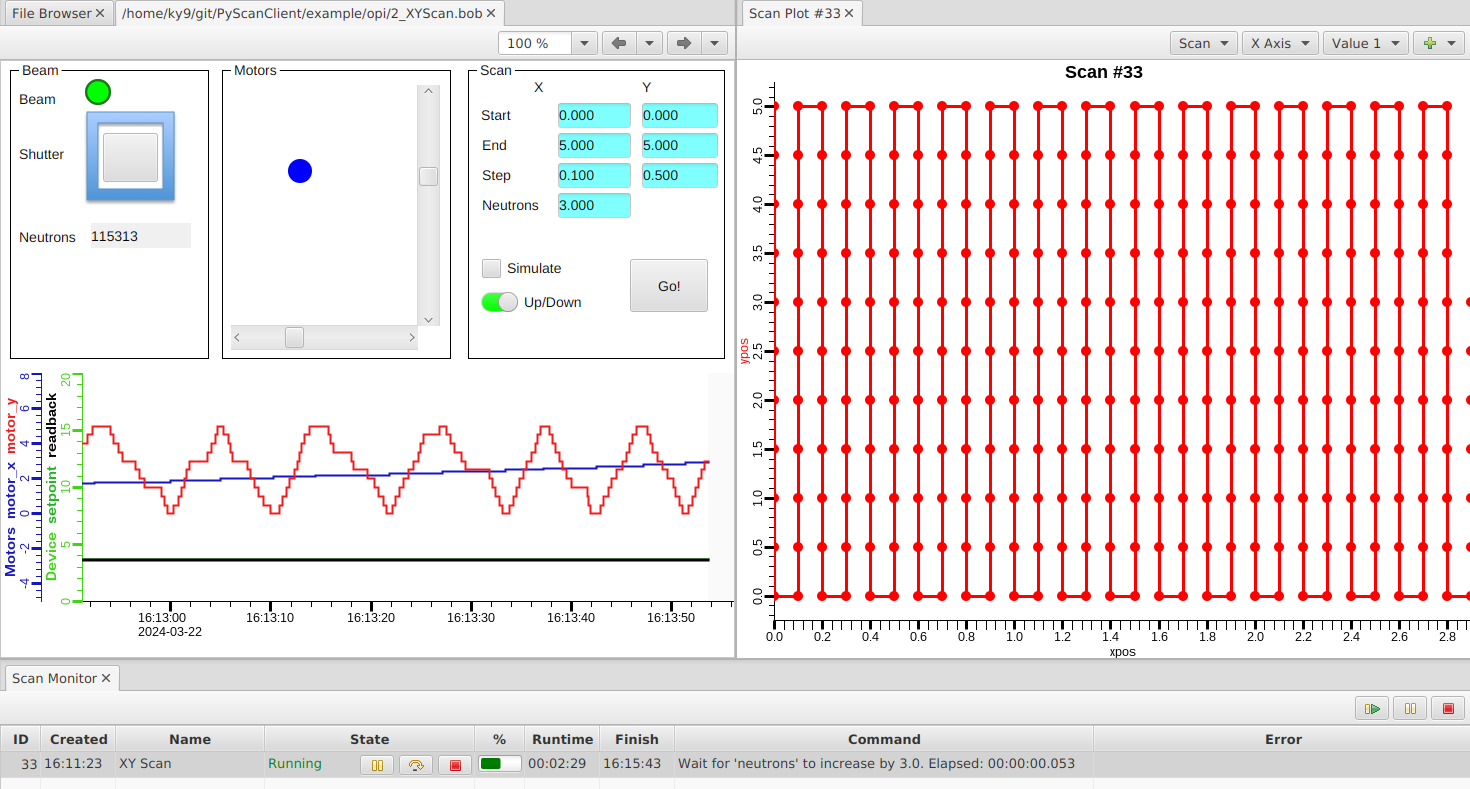Click the green plus add-value icon
The height and width of the screenshot is (789, 1470).
1429,43
